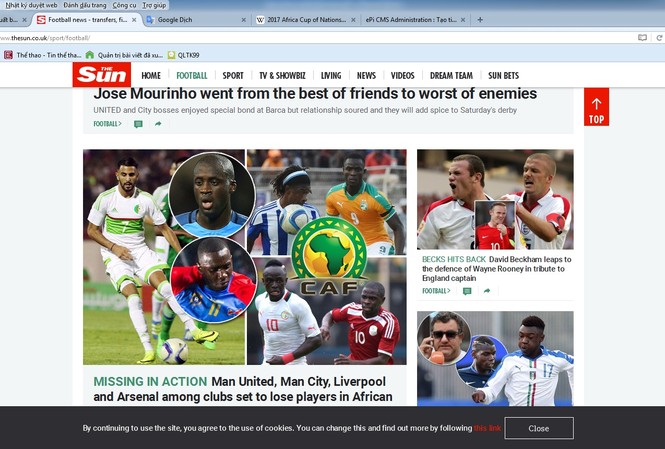Open 'Trợ giúp' menu

[154, 5]
